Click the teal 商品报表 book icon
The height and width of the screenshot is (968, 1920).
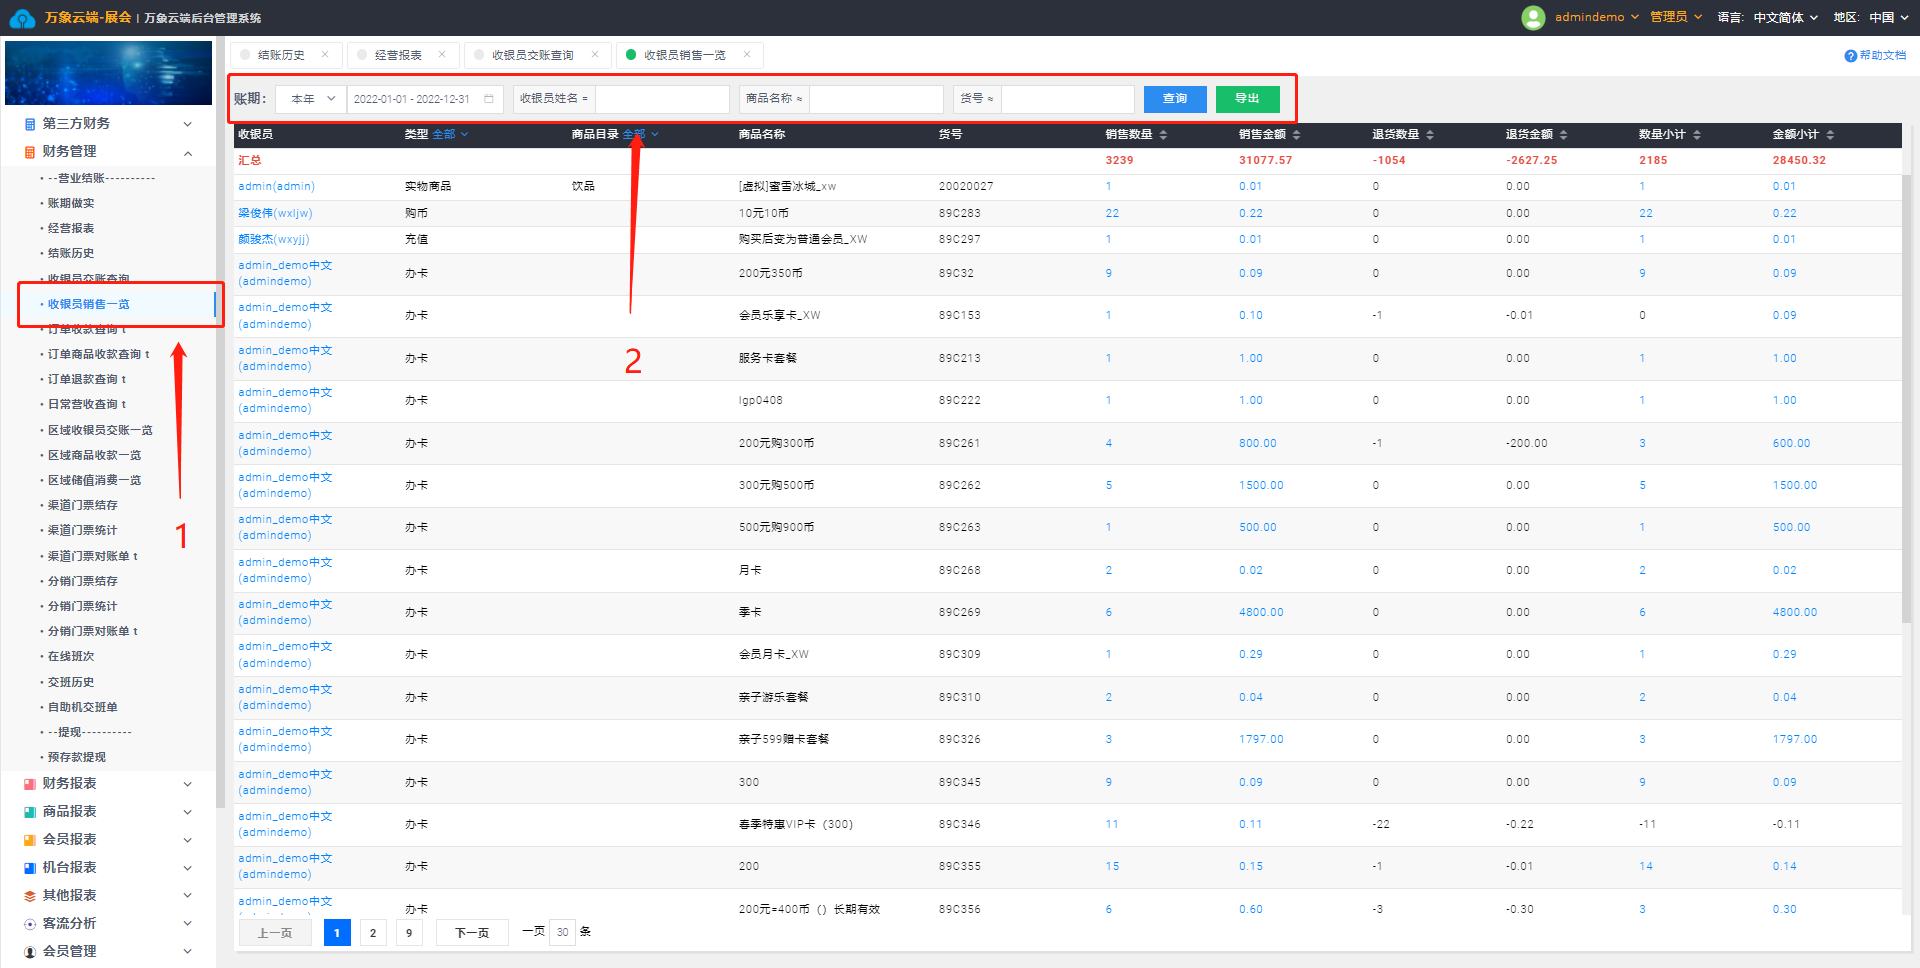click(x=30, y=812)
